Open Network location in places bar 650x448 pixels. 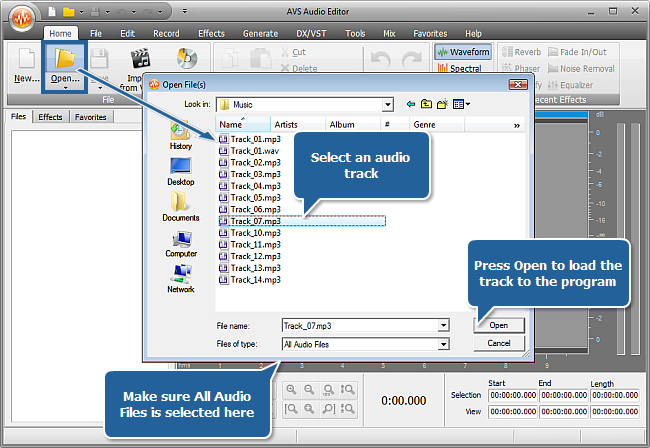pyautogui.click(x=181, y=278)
